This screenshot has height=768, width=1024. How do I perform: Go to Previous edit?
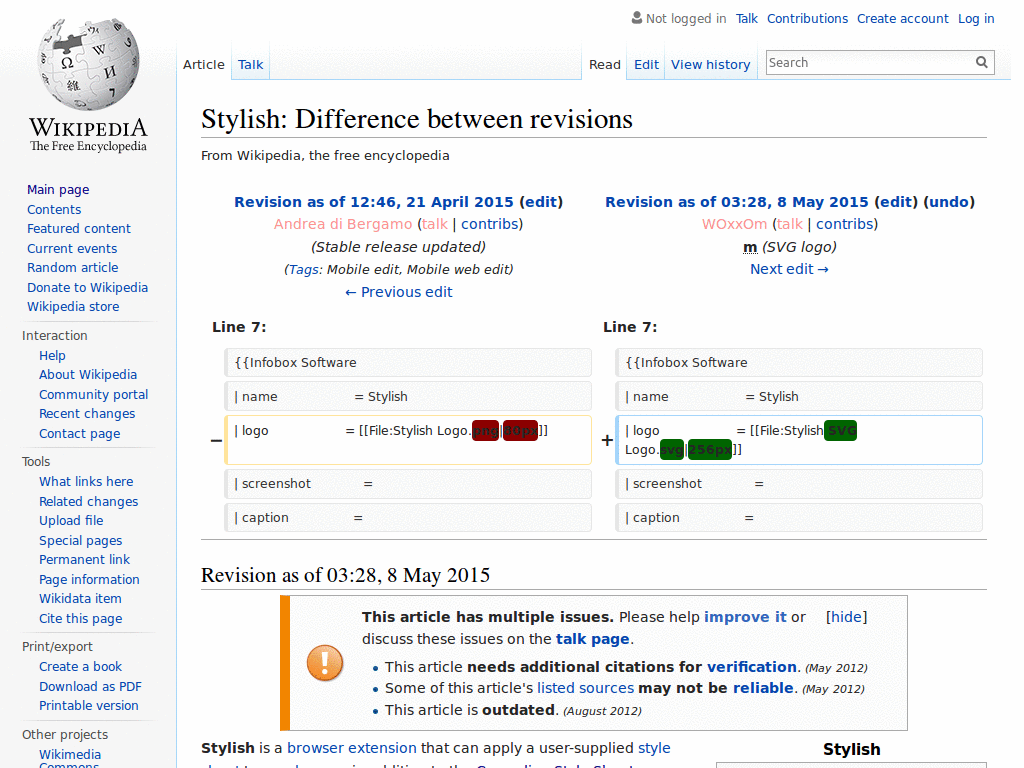pos(398,292)
